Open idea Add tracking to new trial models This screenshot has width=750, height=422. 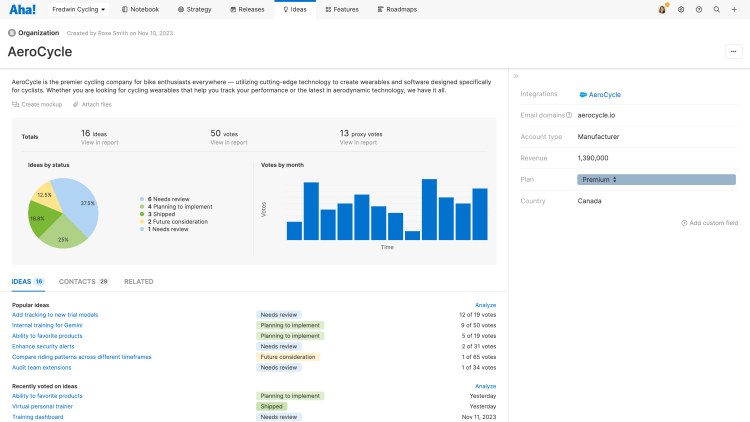tap(55, 315)
